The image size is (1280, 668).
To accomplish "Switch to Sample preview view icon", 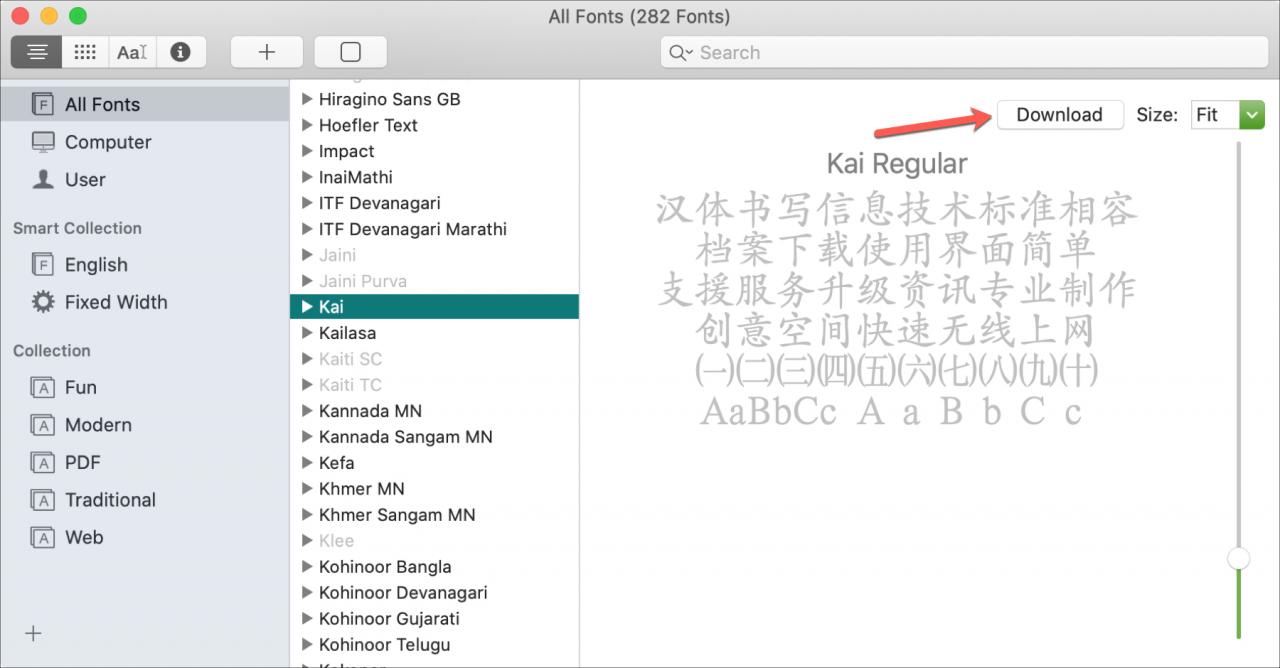I will (x=37, y=52).
